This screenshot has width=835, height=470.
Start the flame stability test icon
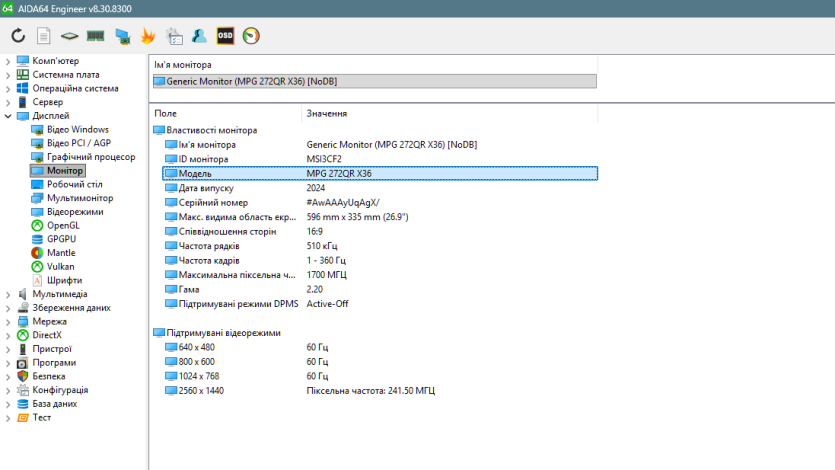[148, 36]
